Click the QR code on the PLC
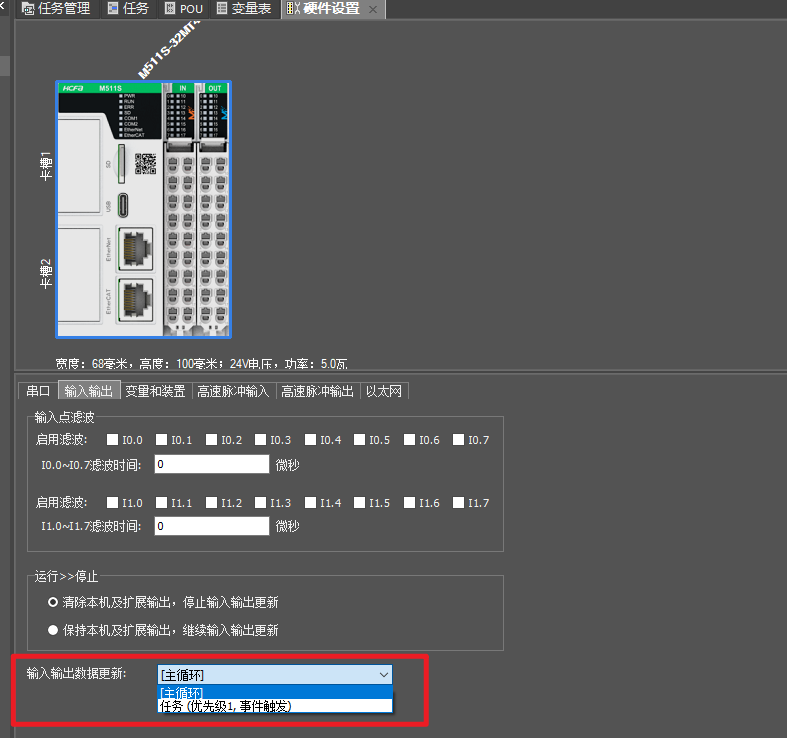The height and width of the screenshot is (738, 787). [146, 164]
